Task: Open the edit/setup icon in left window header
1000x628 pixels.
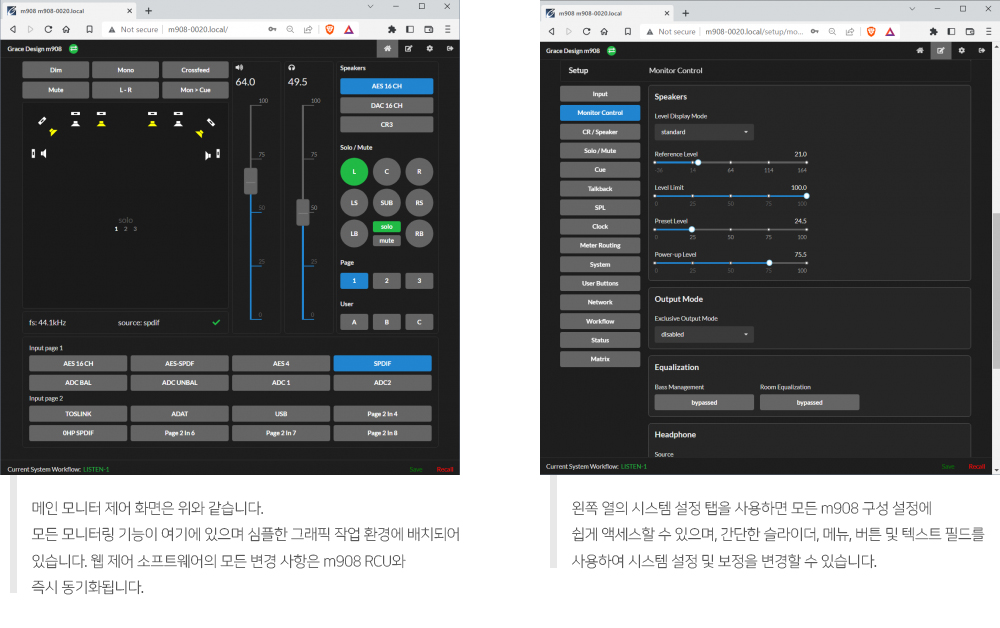Action: click(408, 48)
